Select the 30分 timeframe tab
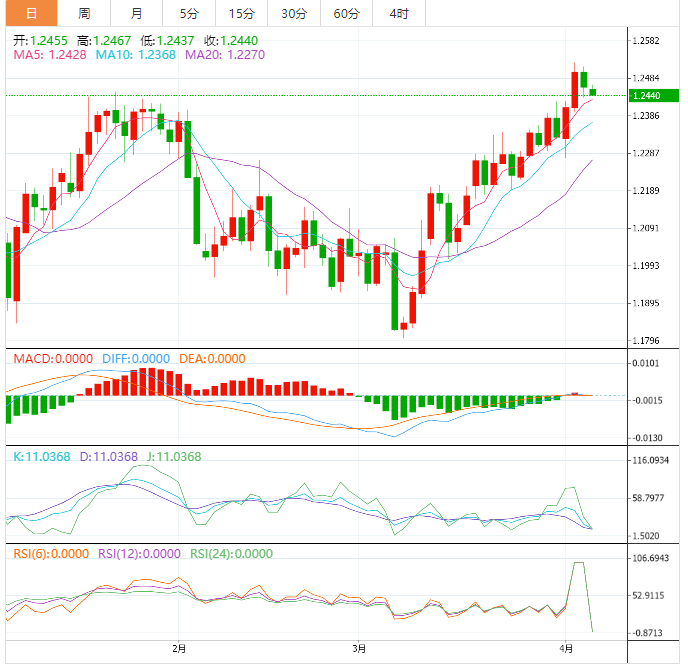 (294, 13)
